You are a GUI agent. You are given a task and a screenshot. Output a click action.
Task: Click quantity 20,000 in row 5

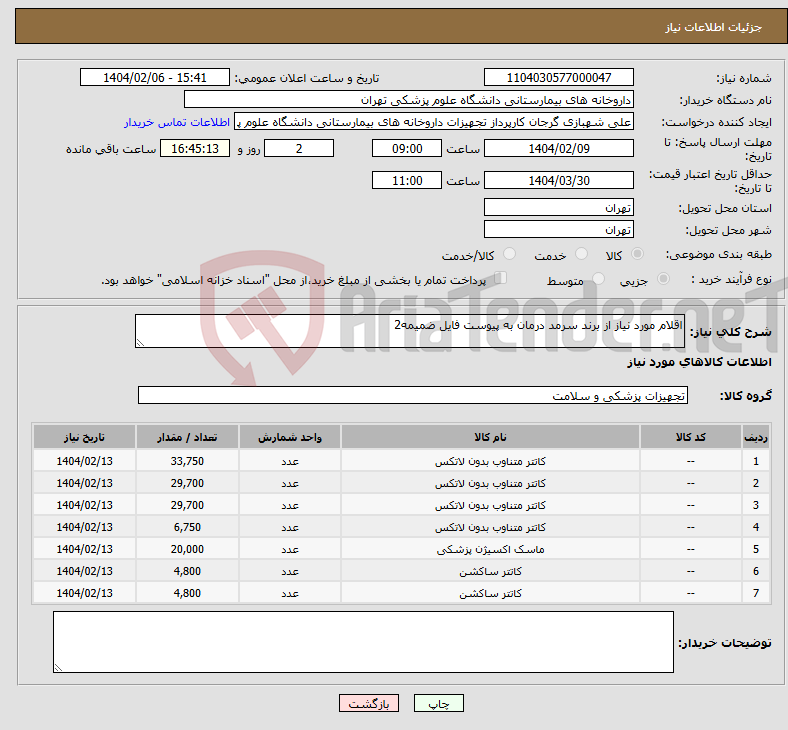187,549
